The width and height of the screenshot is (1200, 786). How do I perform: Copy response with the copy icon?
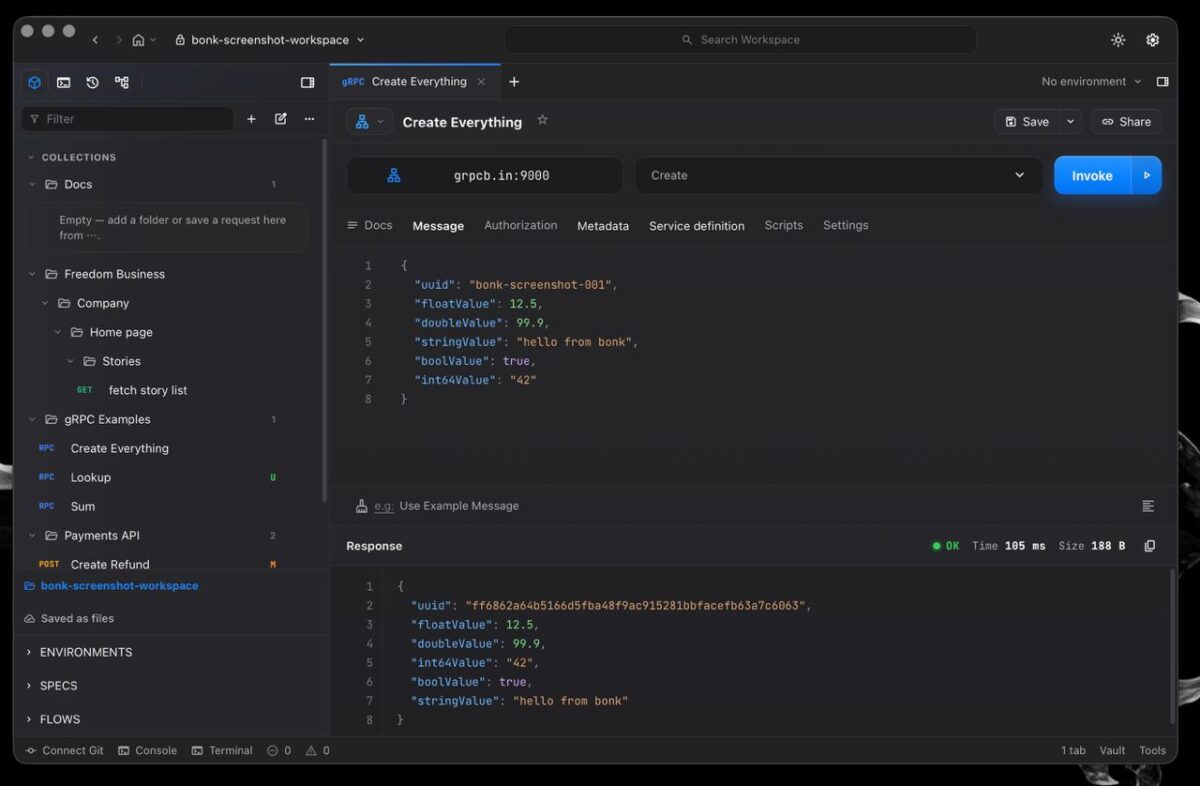click(1149, 546)
